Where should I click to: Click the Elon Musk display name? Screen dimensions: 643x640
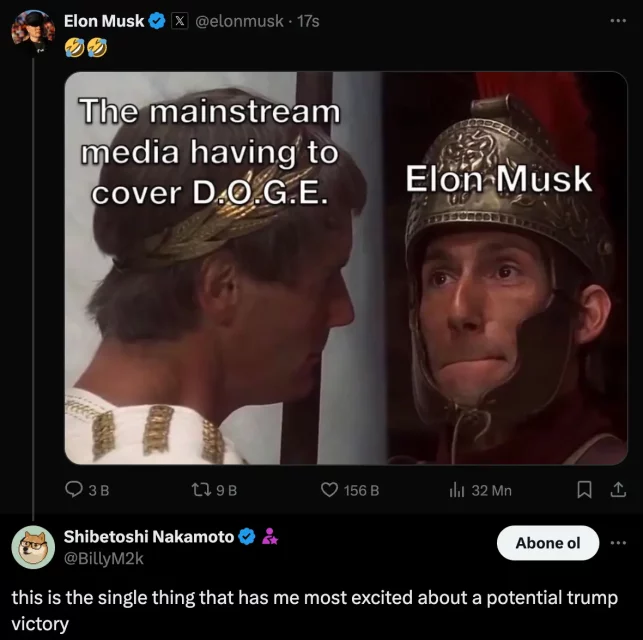click(104, 20)
